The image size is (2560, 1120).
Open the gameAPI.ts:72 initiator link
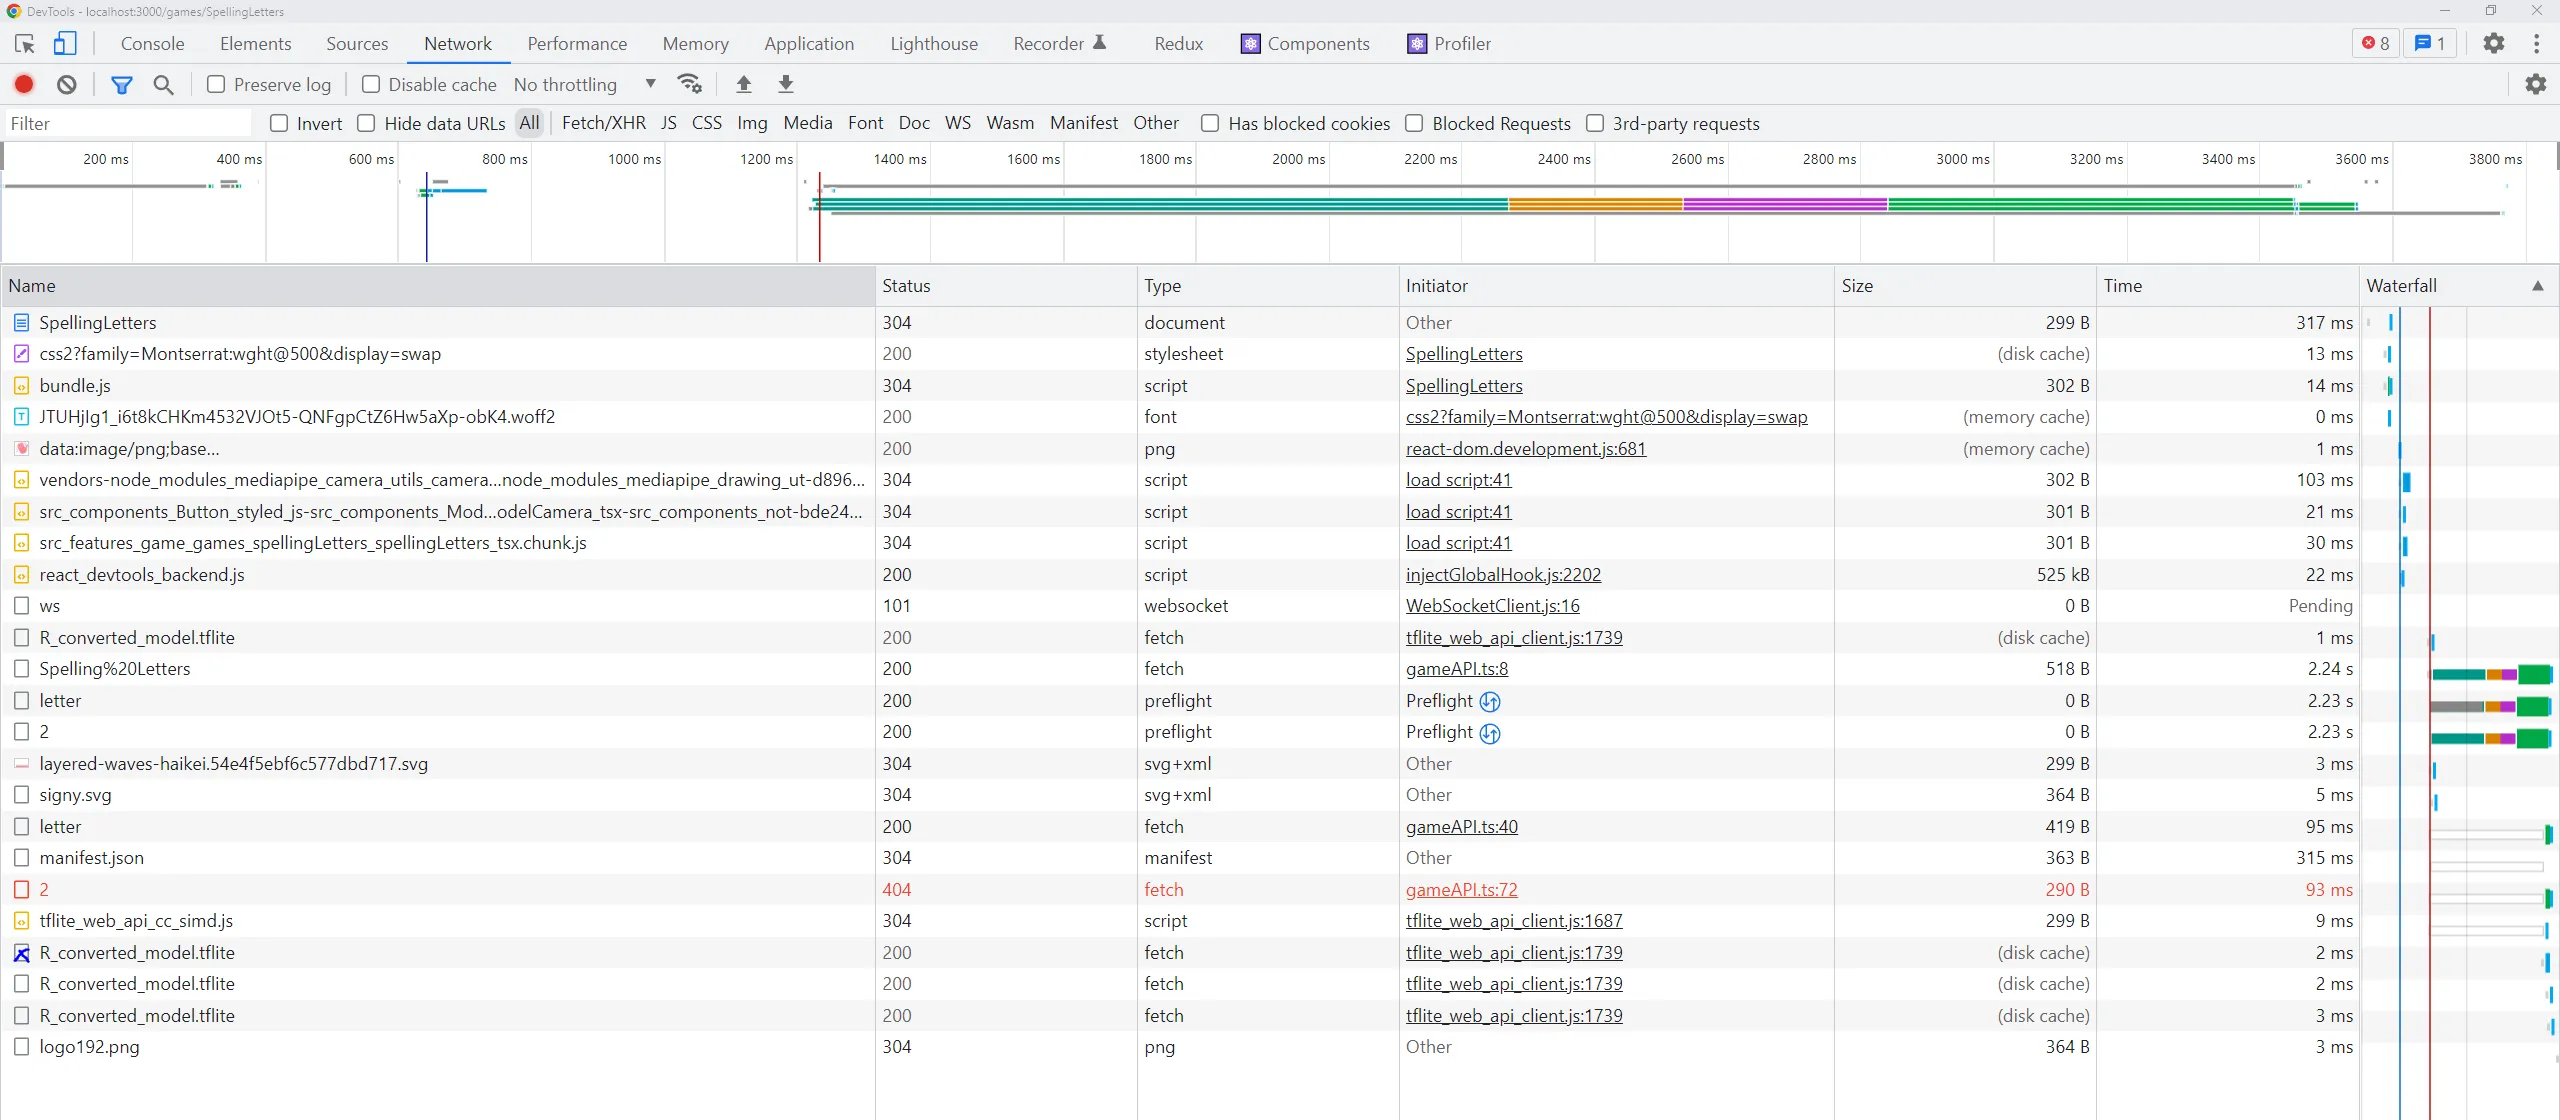(1461, 889)
